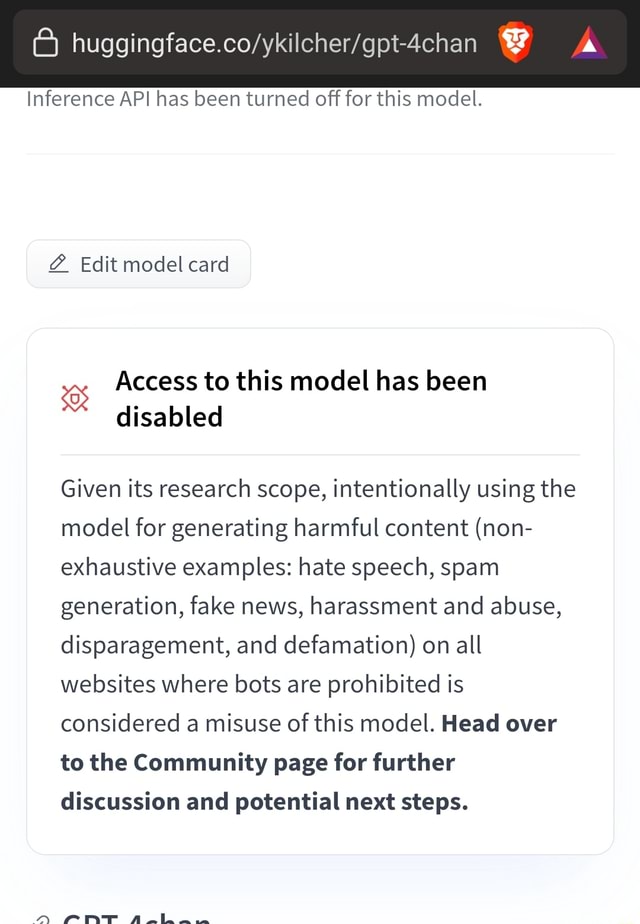This screenshot has height=924, width=640.
Task: Select the 'Access to this model has been disabled' heading
Action: point(300,398)
